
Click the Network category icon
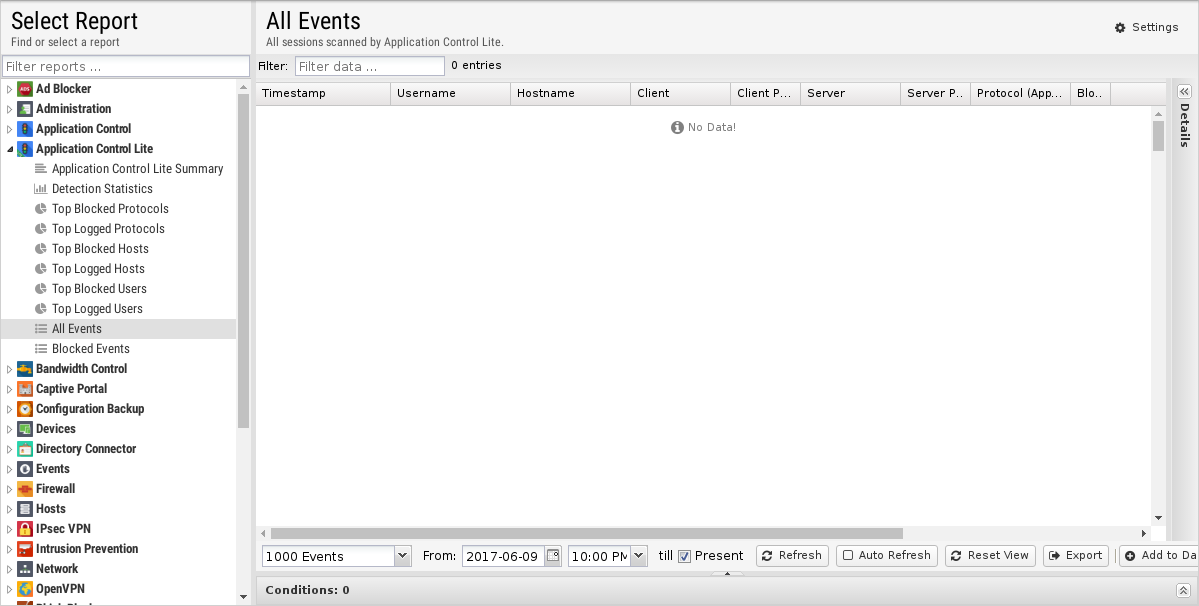(25, 569)
